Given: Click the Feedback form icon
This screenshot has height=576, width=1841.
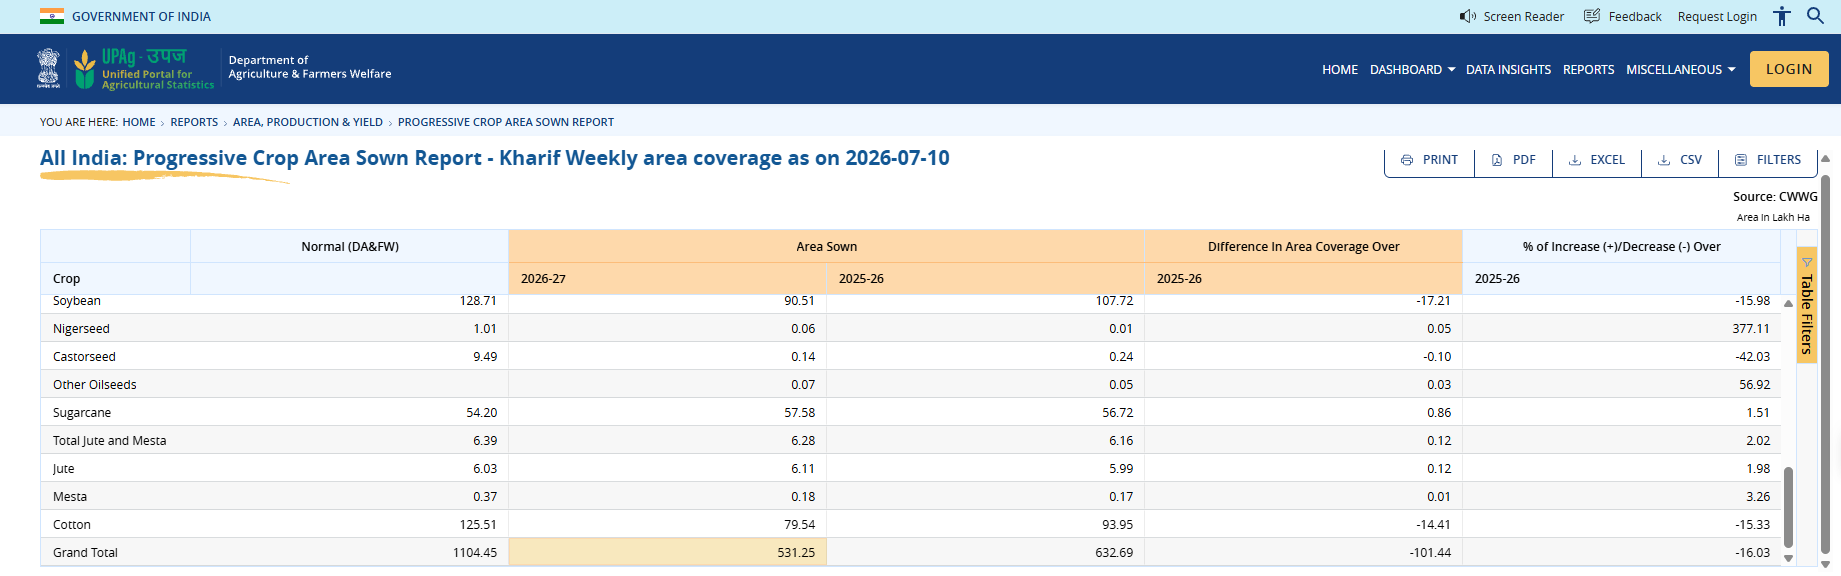Looking at the screenshot, I should point(1592,16).
